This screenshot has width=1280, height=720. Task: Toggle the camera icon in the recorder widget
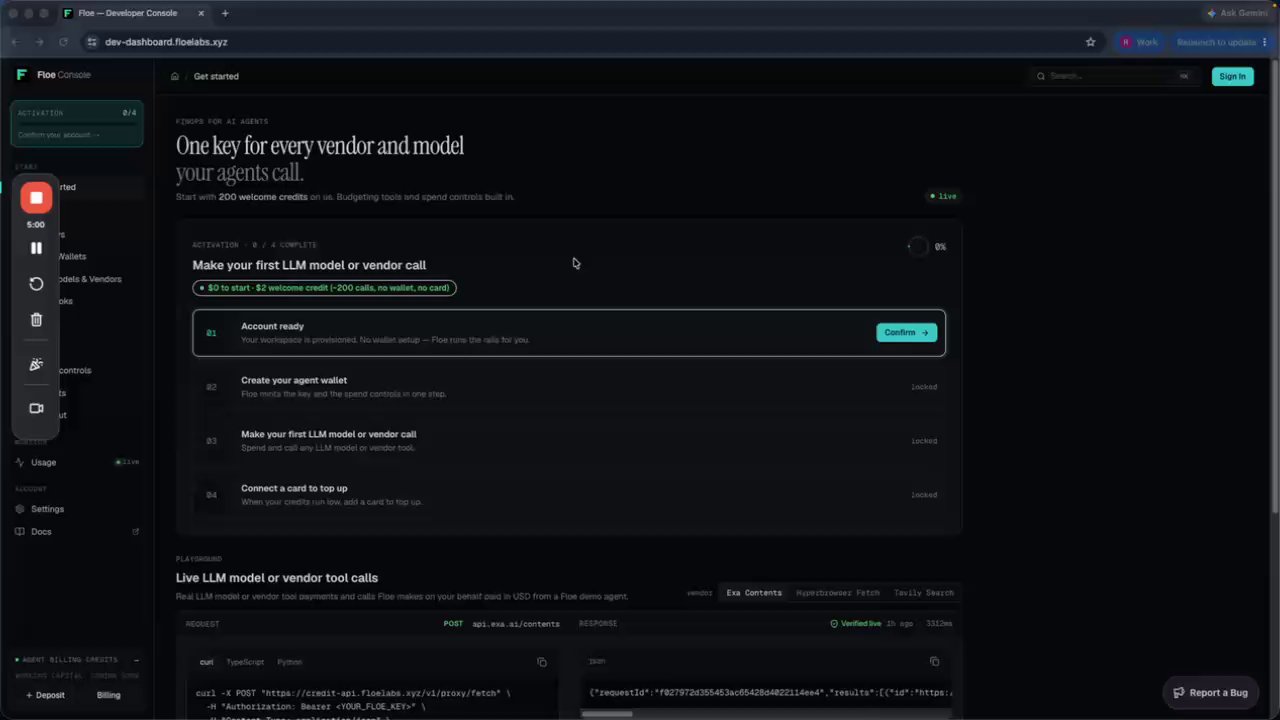[x=36, y=408]
